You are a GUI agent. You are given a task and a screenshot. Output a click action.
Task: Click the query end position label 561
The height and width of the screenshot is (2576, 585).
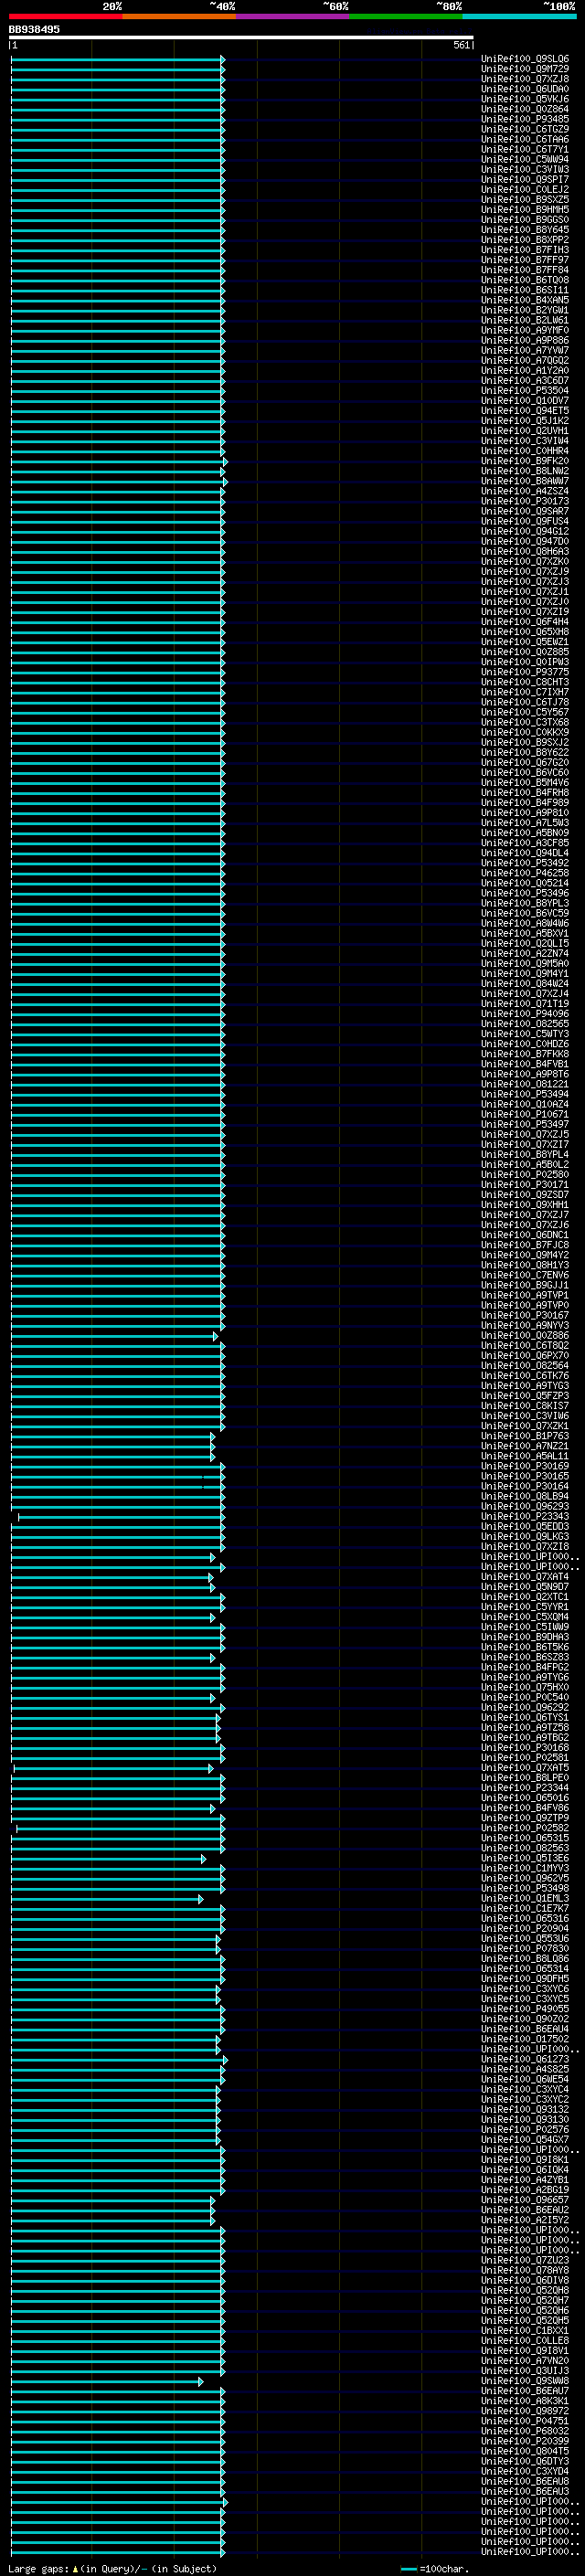pyautogui.click(x=461, y=45)
